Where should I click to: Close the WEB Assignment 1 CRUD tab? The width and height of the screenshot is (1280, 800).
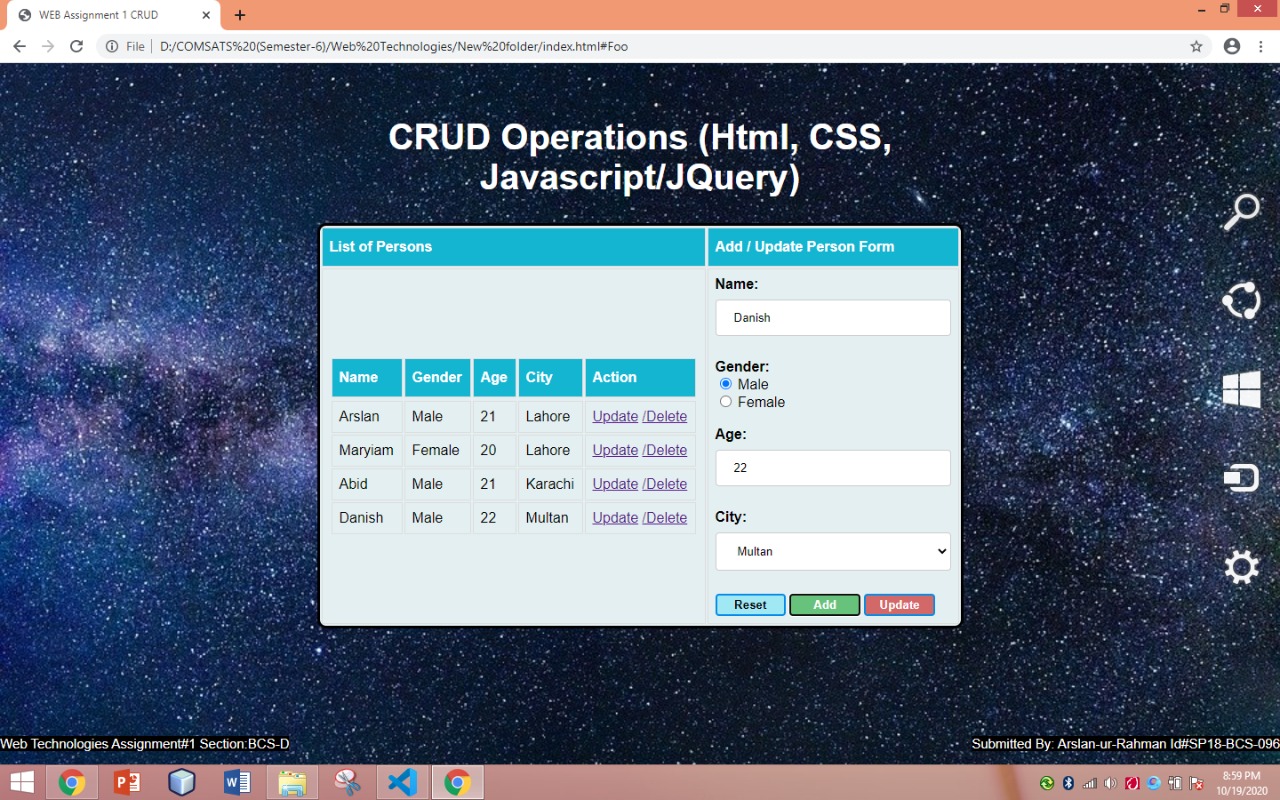click(206, 15)
